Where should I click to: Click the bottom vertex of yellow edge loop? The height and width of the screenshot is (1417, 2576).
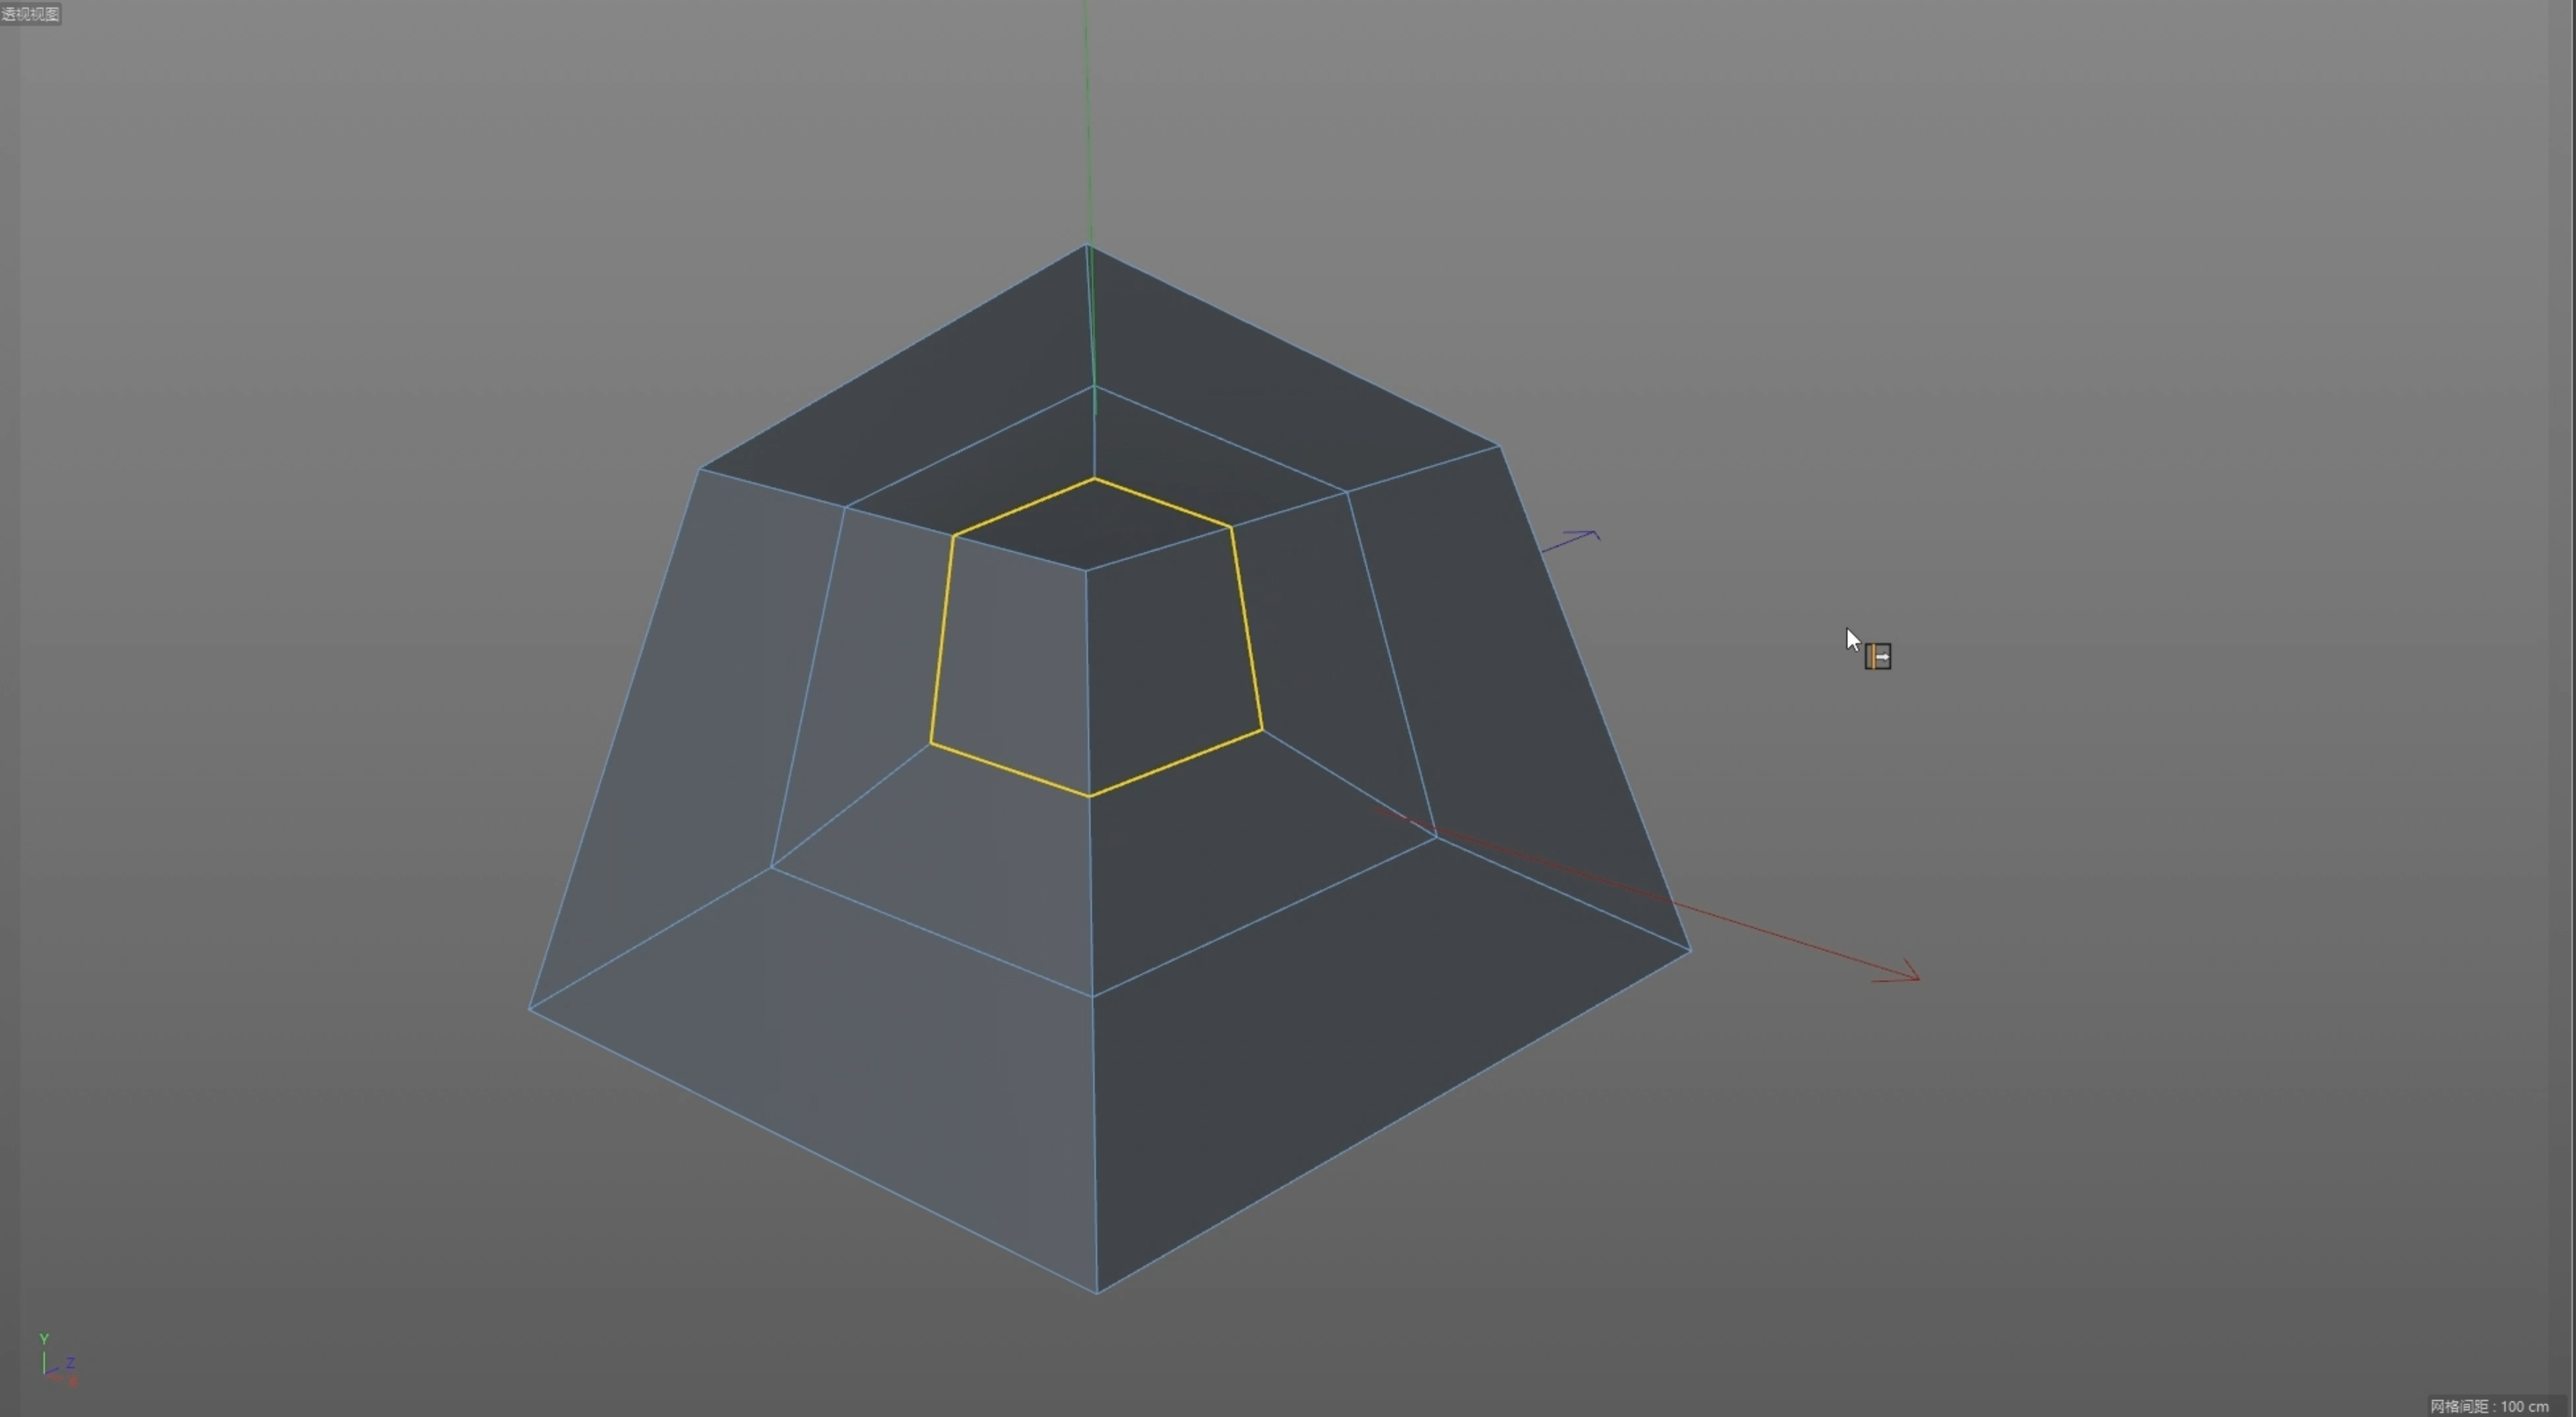click(x=1089, y=796)
